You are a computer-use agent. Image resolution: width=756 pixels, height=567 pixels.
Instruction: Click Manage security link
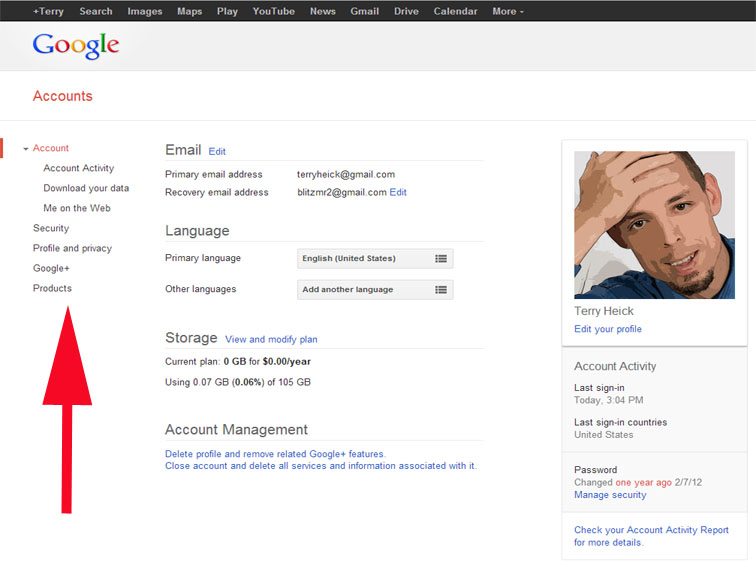tap(610, 495)
